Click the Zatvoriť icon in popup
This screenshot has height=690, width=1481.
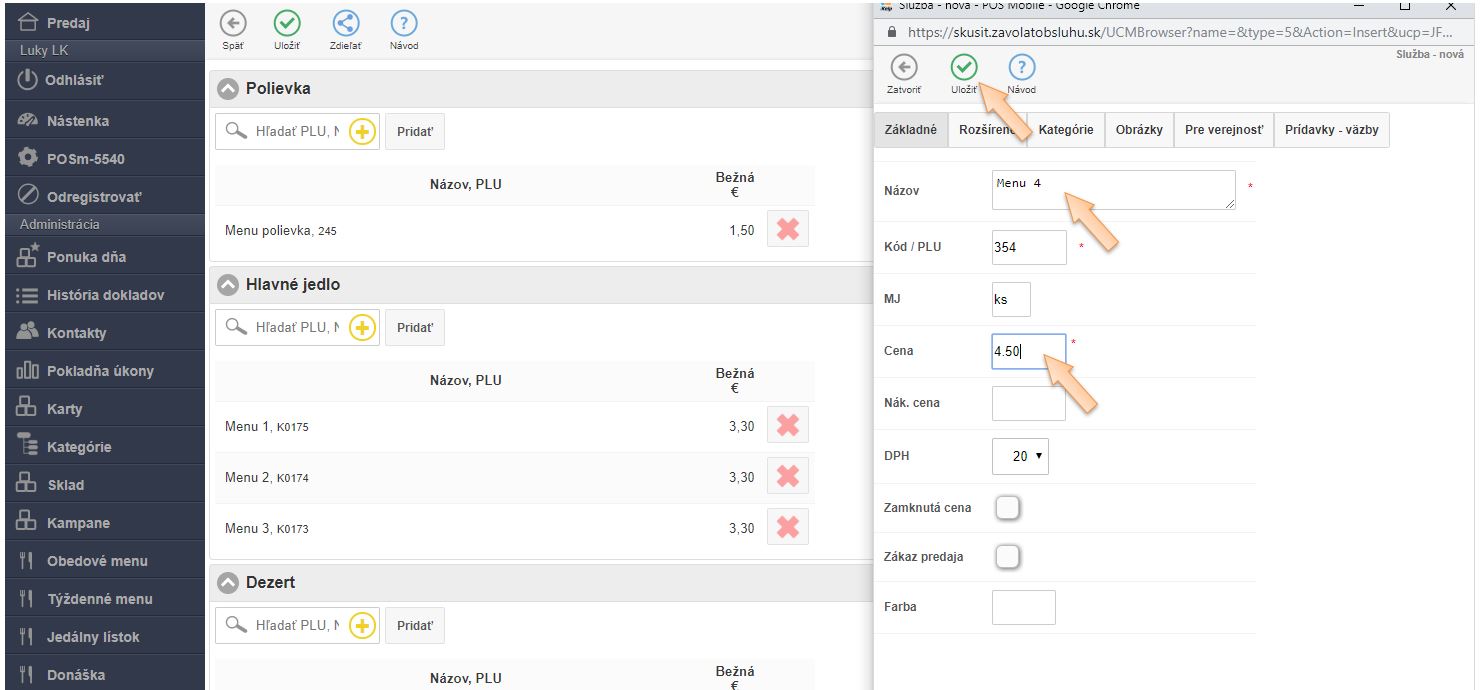904,68
